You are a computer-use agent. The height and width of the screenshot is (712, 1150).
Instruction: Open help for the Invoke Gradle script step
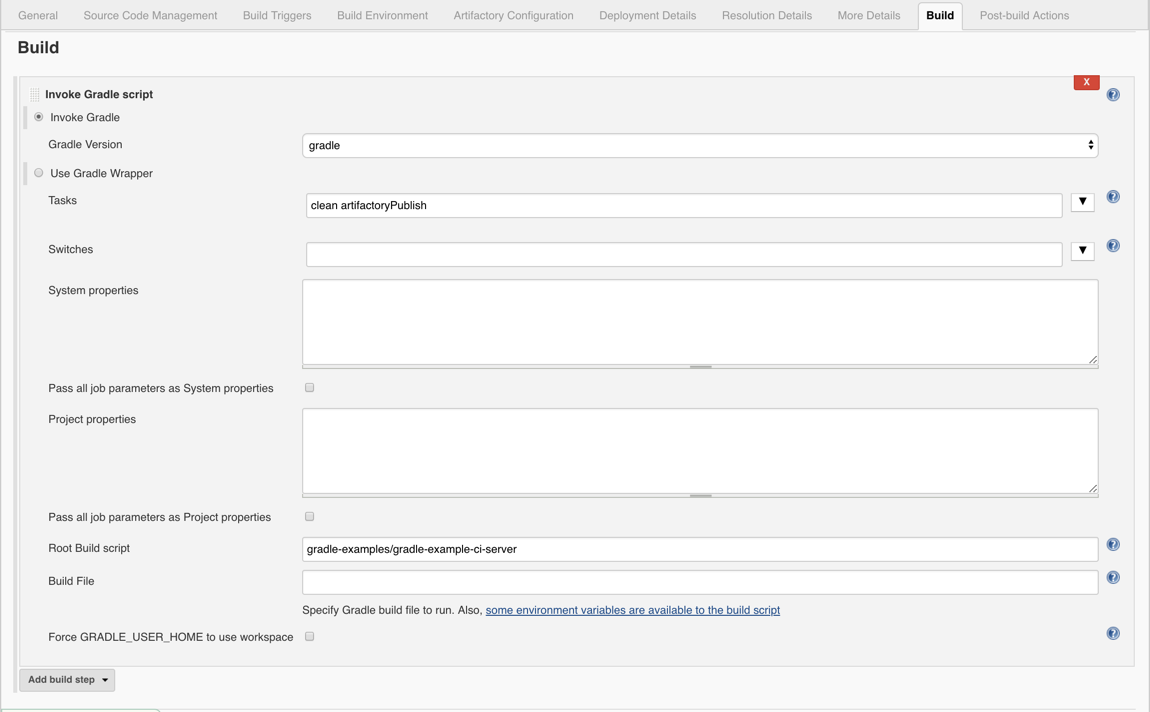[1113, 94]
